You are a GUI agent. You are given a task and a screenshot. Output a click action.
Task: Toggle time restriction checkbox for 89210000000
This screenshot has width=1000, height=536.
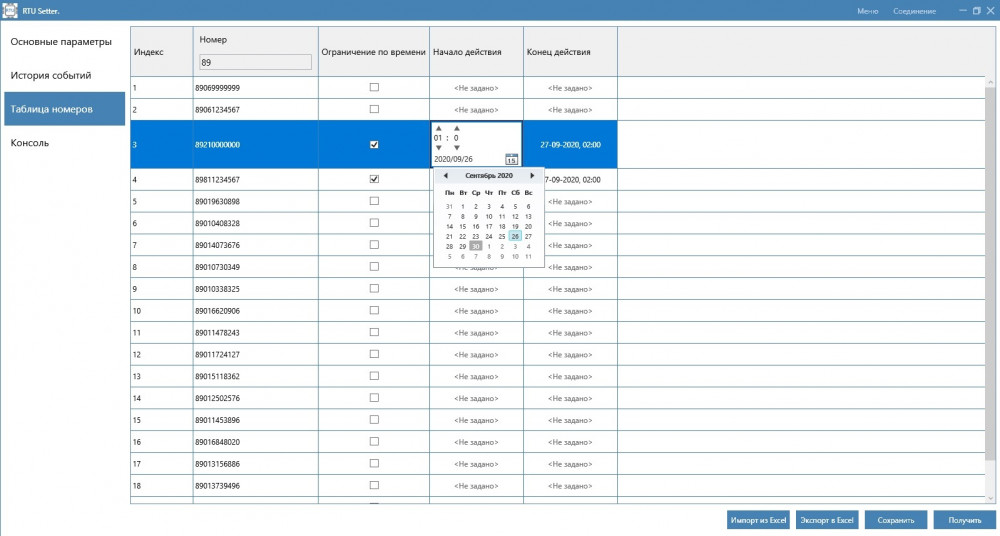[374, 144]
